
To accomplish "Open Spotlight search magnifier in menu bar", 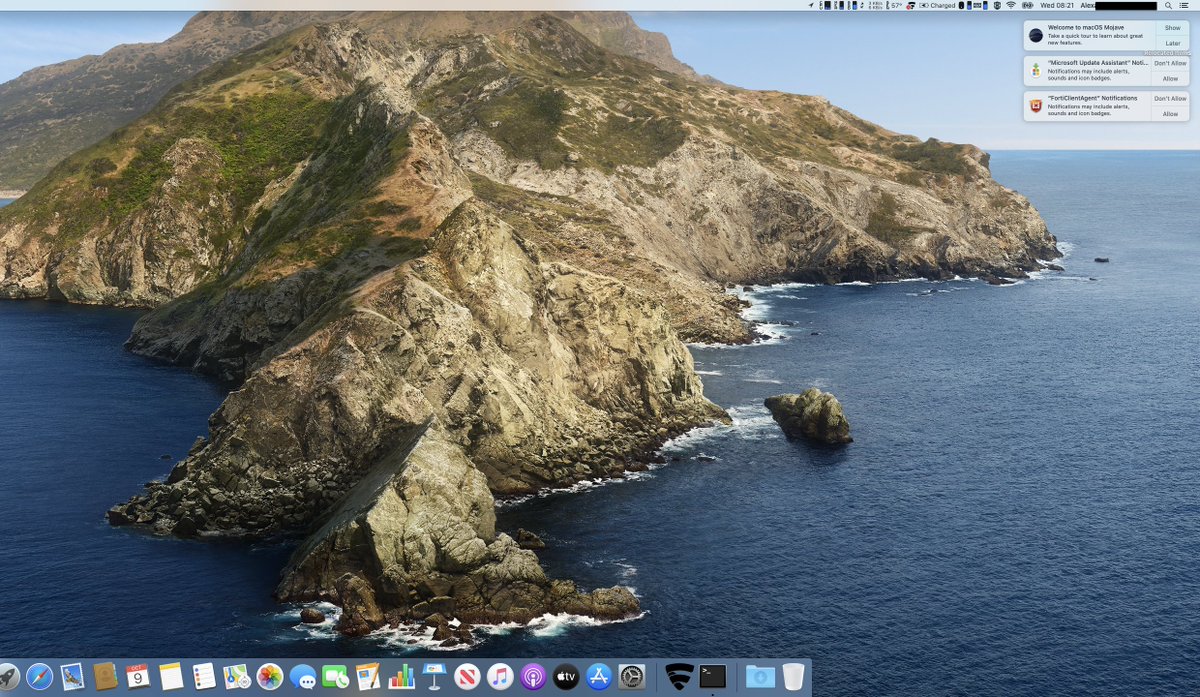I will point(1168,5).
